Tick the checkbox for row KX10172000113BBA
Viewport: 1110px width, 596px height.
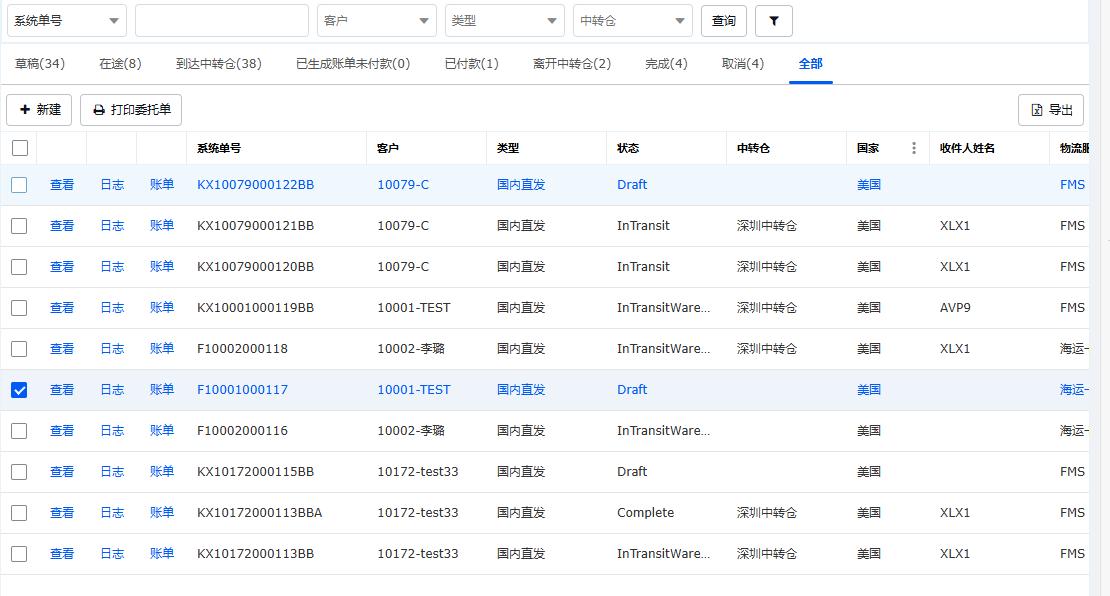[x=19, y=513]
